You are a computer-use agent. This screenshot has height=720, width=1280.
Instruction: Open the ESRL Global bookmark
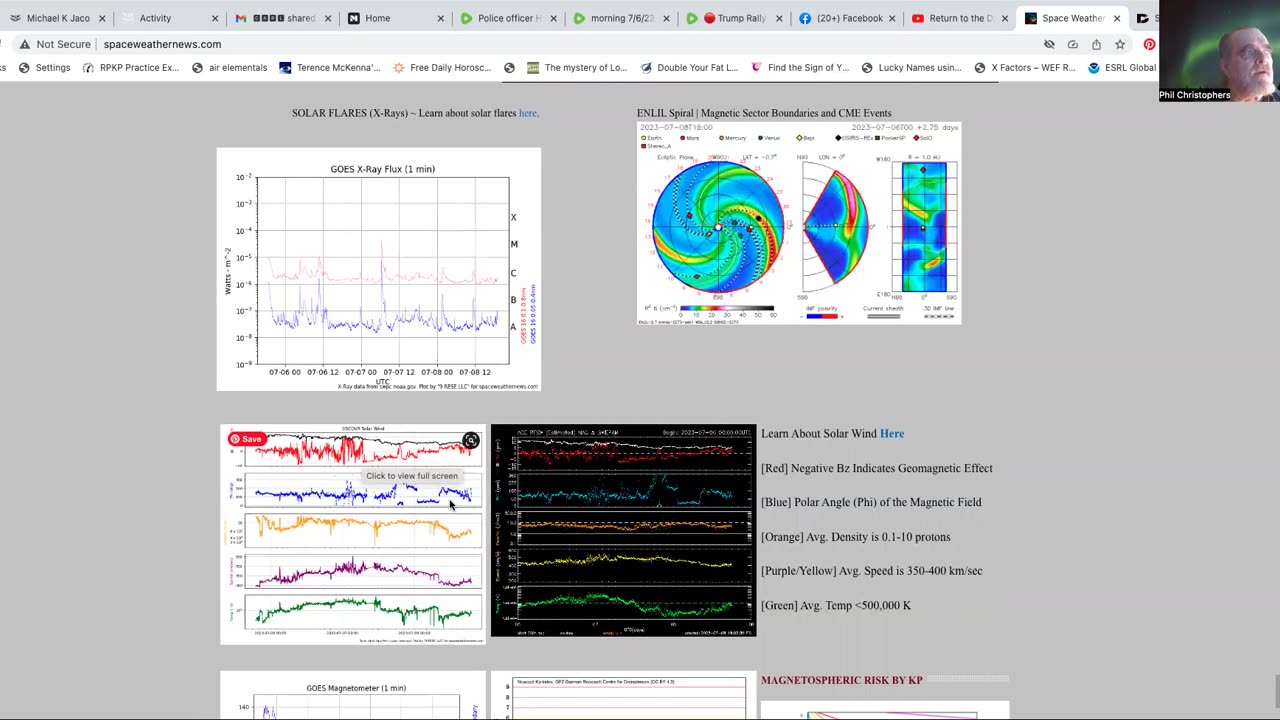pos(1121,68)
